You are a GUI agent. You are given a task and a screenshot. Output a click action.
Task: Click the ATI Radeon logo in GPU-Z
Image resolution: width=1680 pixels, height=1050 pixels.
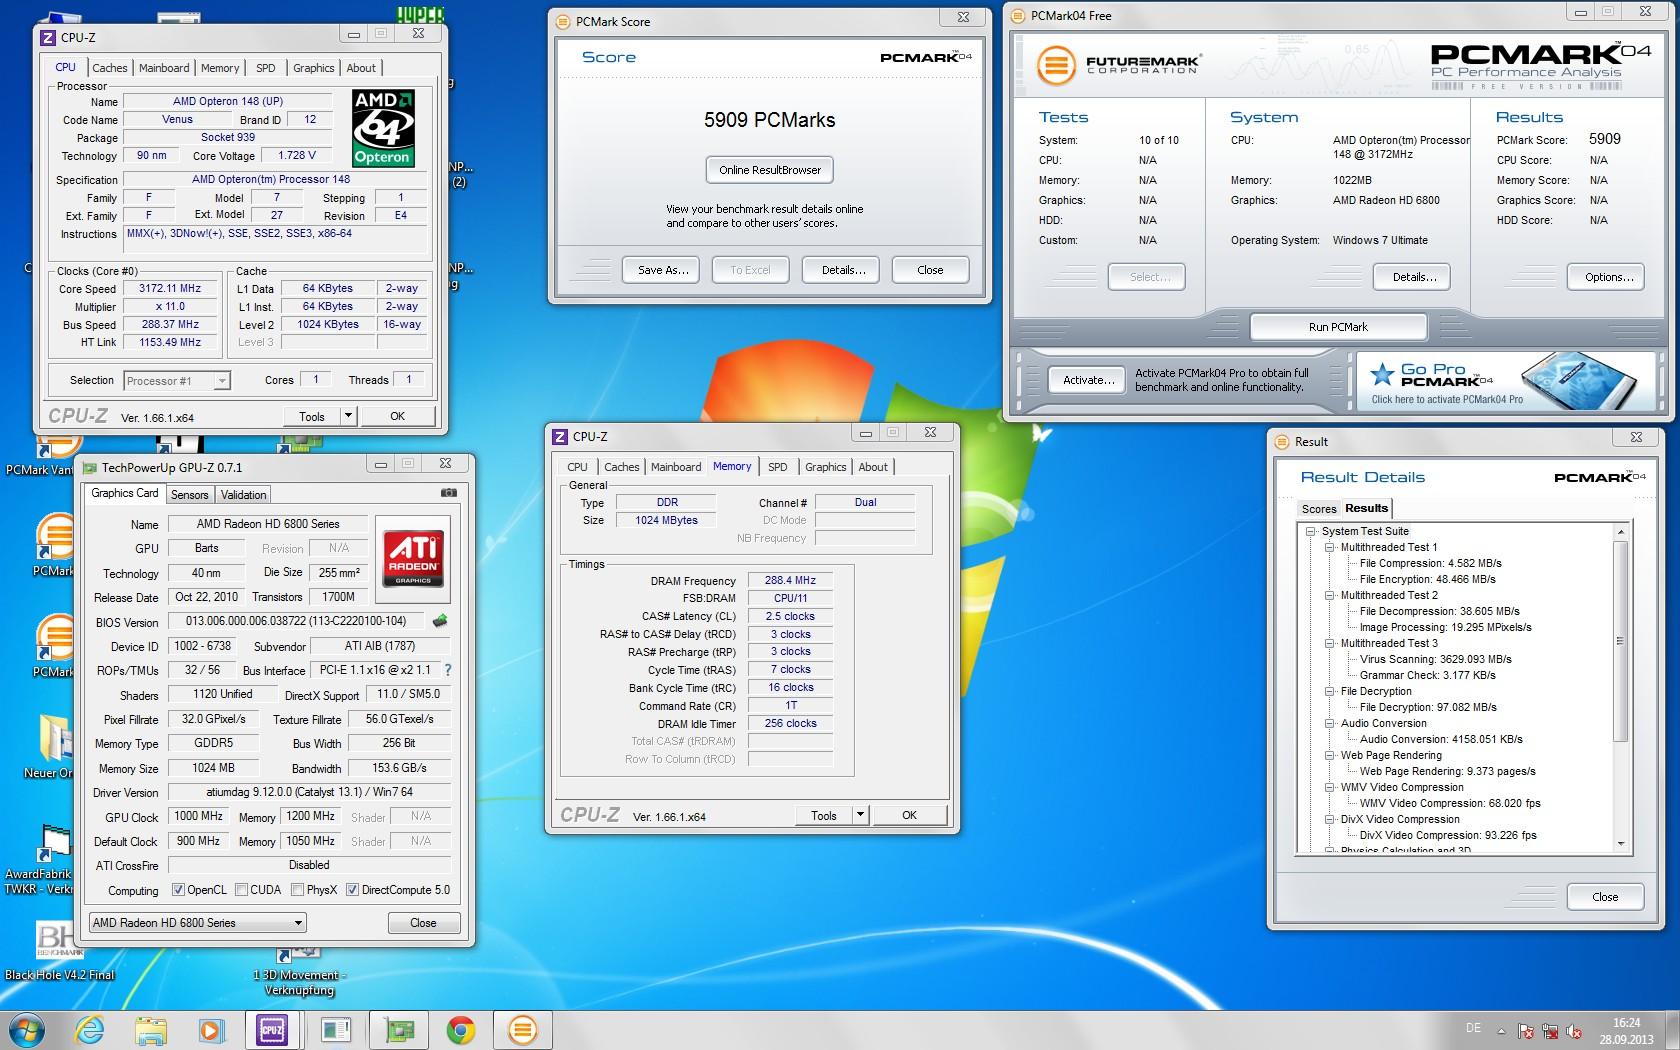413,557
